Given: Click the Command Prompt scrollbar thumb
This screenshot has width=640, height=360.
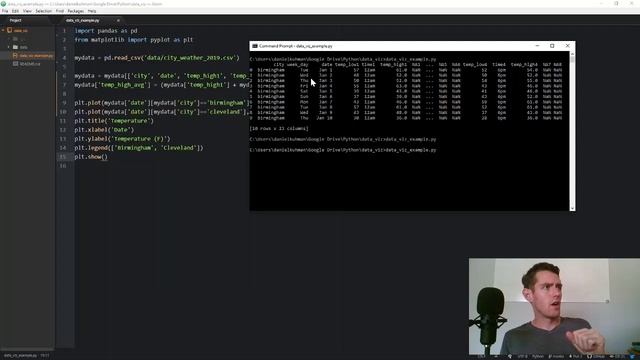Looking at the screenshot, I should tap(572, 60).
